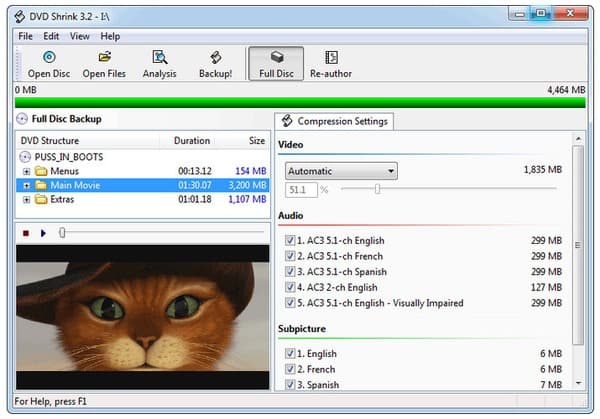The height and width of the screenshot is (419, 600).
Task: Click the 4,464 MB capacity label
Action: pyautogui.click(x=566, y=90)
